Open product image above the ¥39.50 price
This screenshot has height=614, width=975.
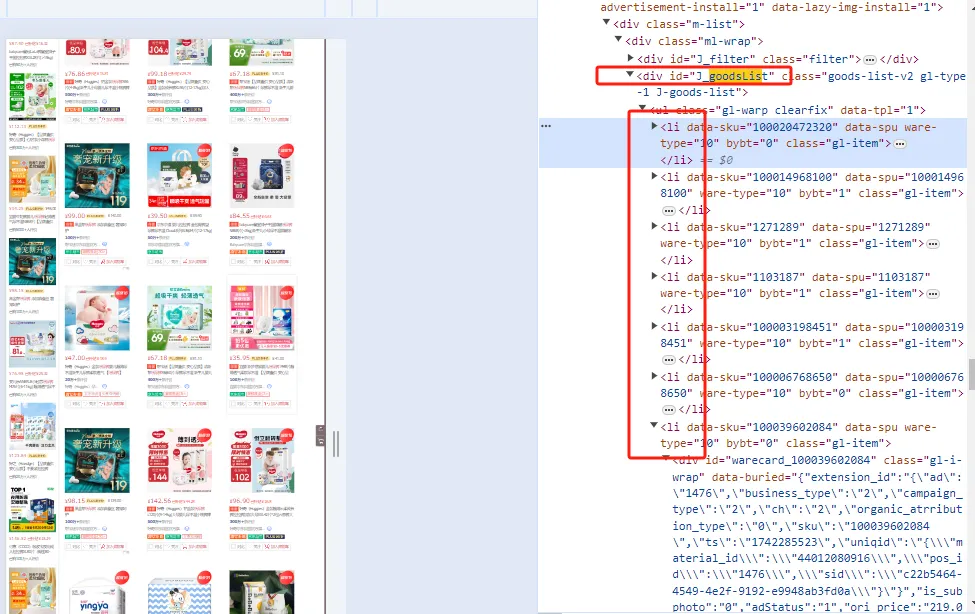[179, 175]
